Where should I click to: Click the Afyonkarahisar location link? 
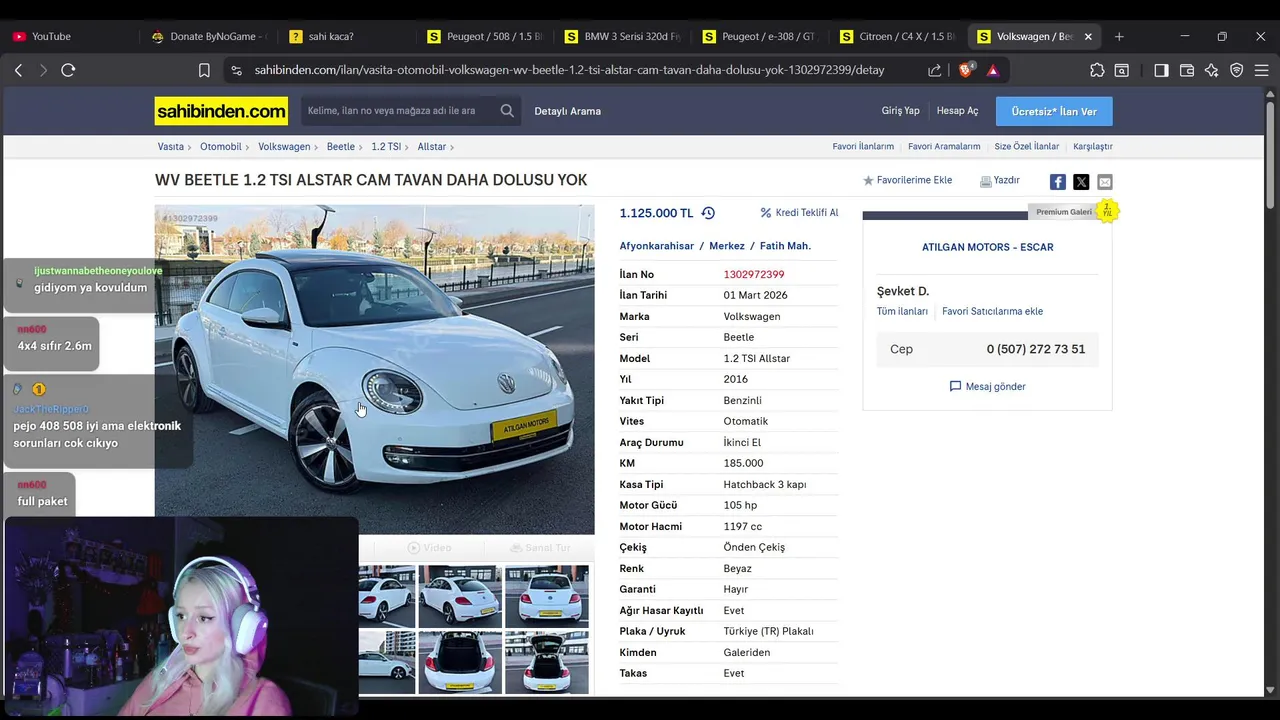point(656,246)
